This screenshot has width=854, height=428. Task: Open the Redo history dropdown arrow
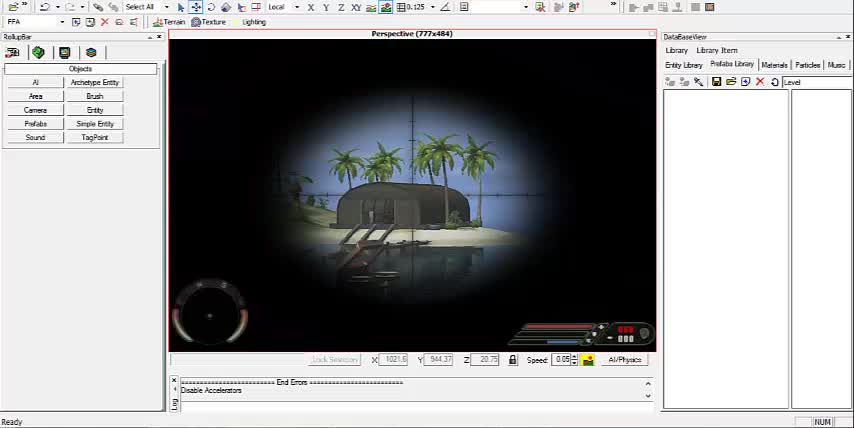tap(82, 7)
